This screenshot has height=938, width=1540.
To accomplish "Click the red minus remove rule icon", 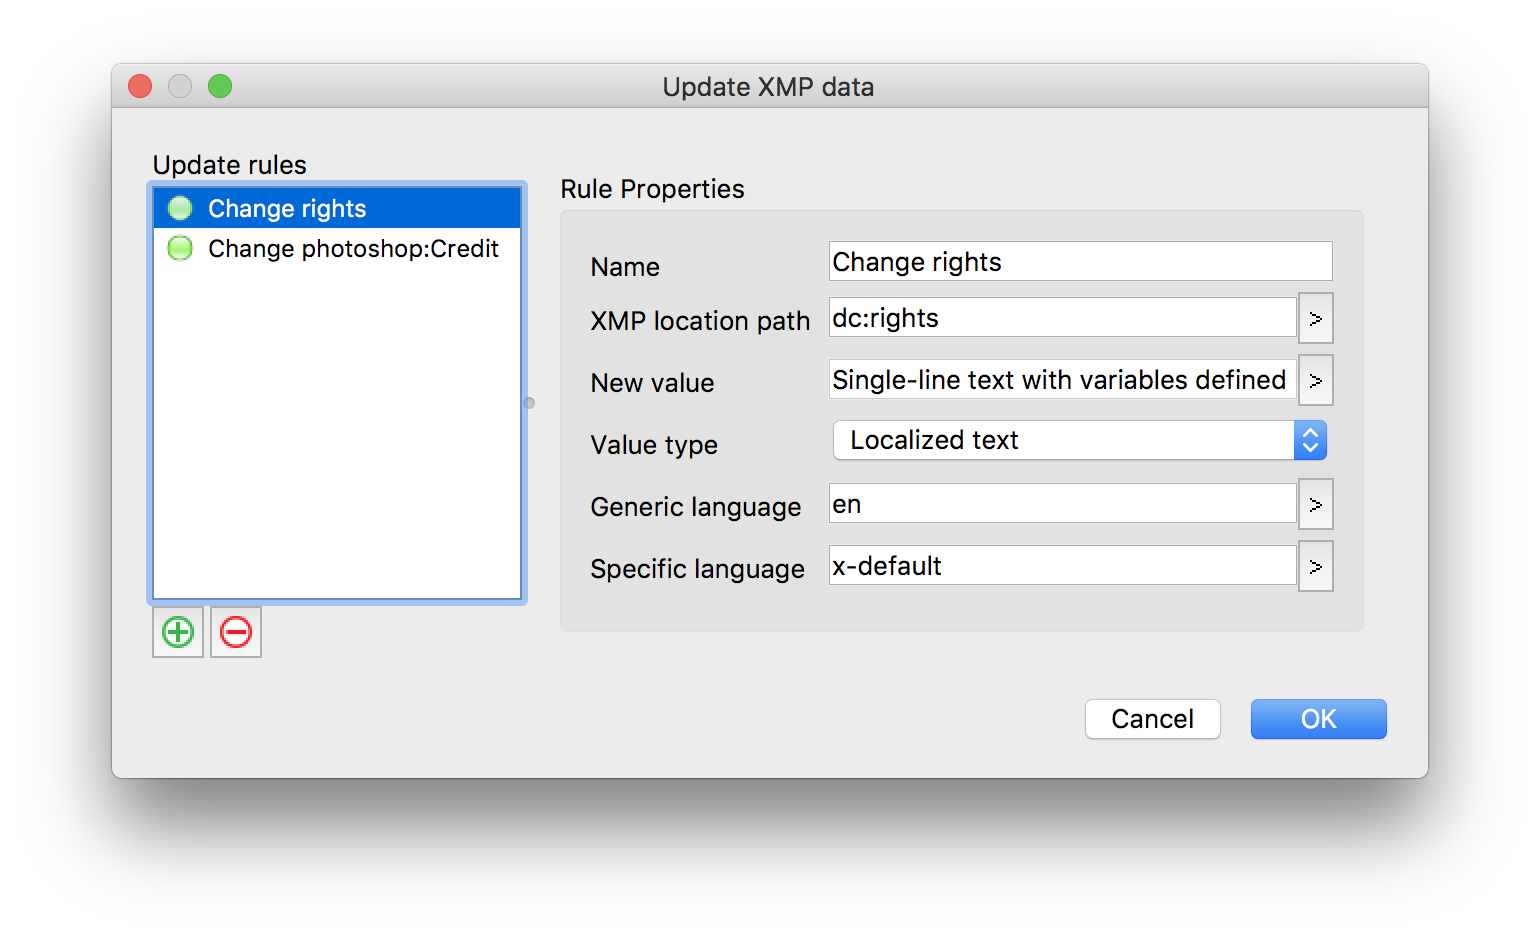I will (x=236, y=632).
